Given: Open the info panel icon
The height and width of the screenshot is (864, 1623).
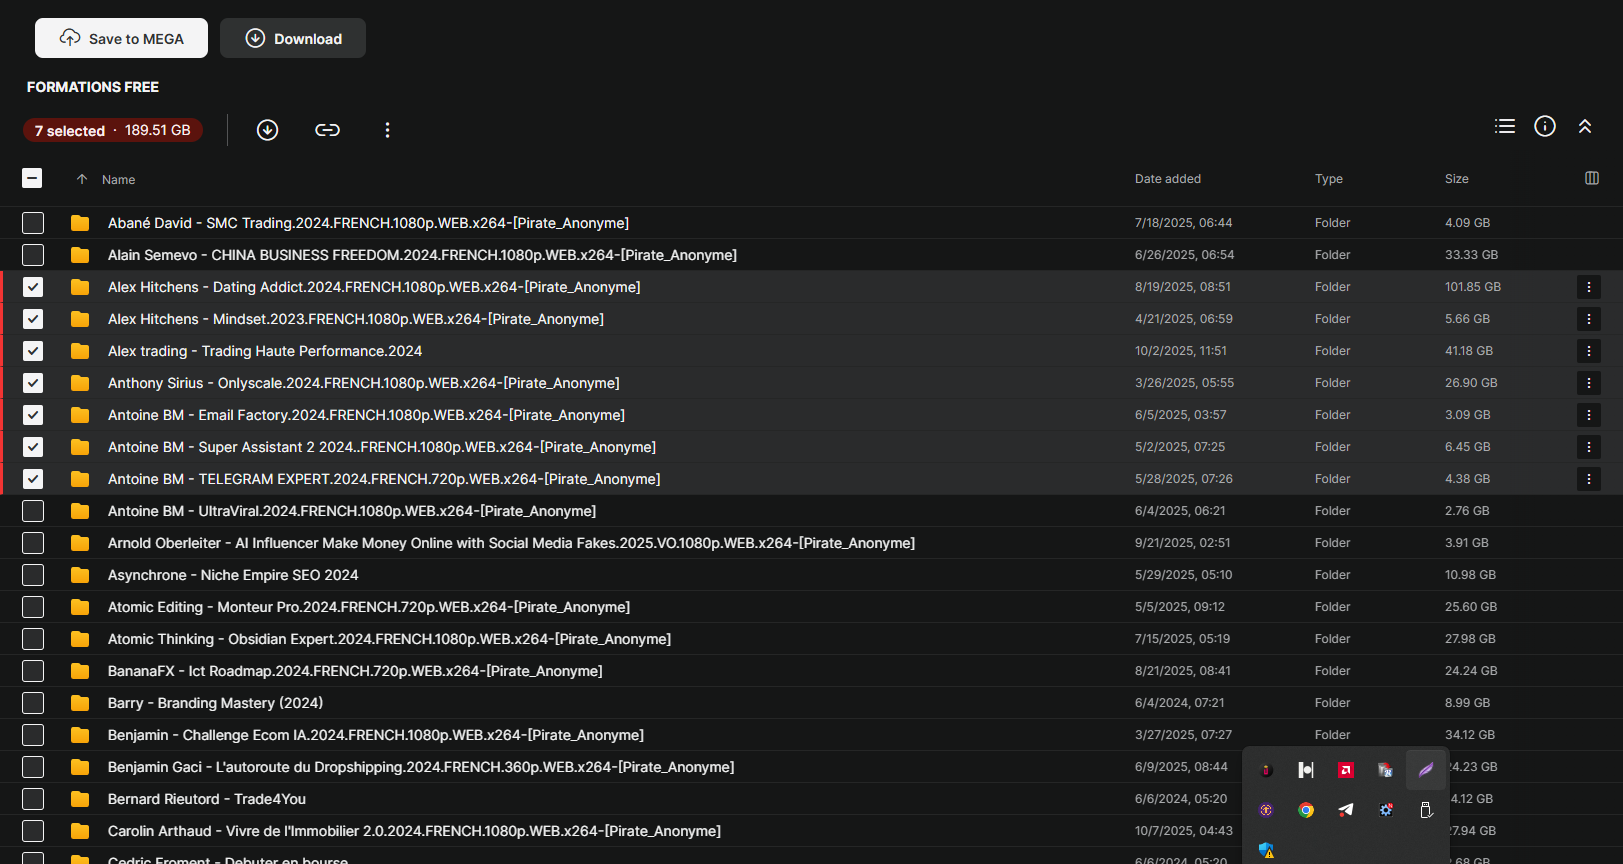Looking at the screenshot, I should (1545, 126).
